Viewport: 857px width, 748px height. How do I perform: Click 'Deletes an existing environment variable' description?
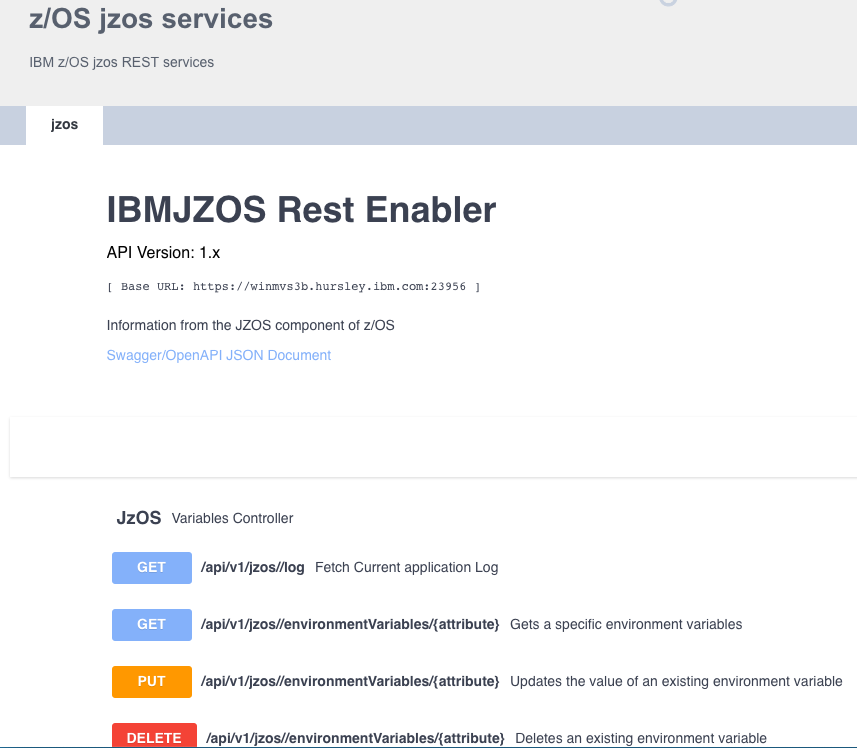(x=641, y=738)
